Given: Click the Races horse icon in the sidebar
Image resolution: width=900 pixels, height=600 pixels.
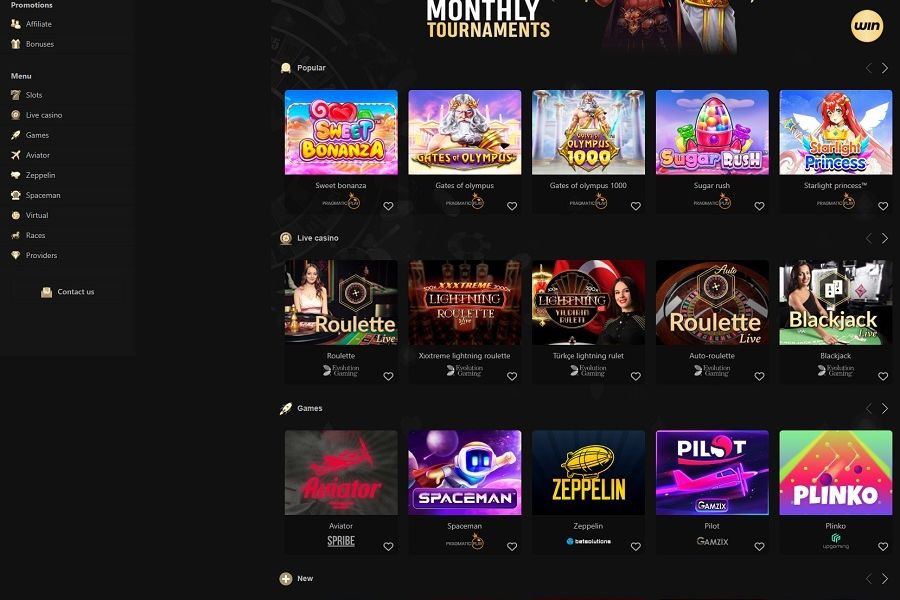Looking at the screenshot, I should click(x=15, y=235).
